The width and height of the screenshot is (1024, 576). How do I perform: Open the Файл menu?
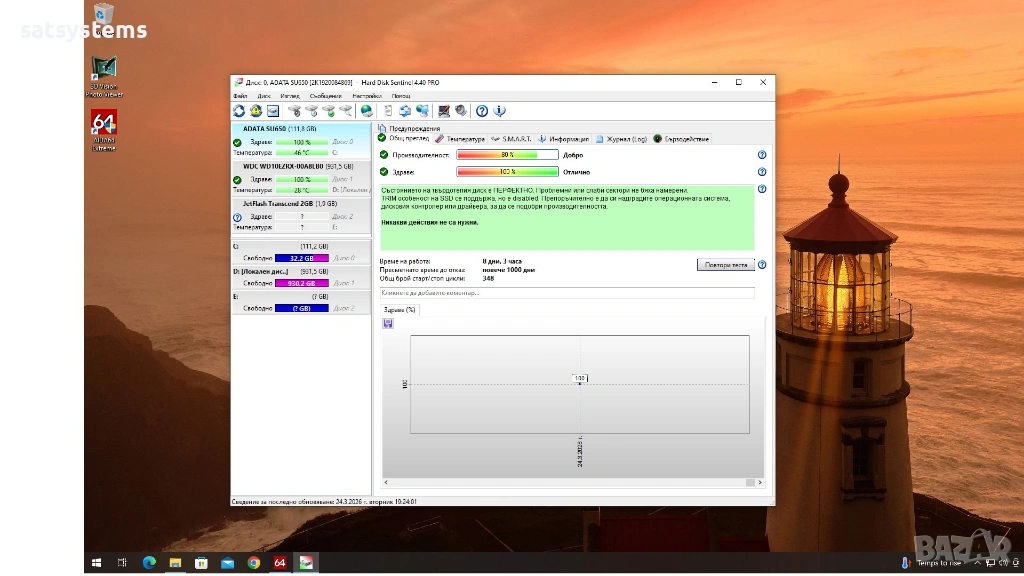(x=240, y=96)
